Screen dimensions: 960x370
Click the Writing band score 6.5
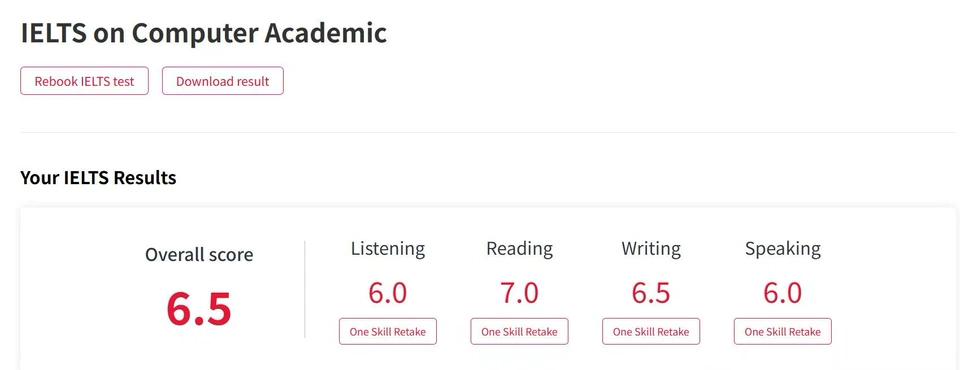tap(651, 293)
